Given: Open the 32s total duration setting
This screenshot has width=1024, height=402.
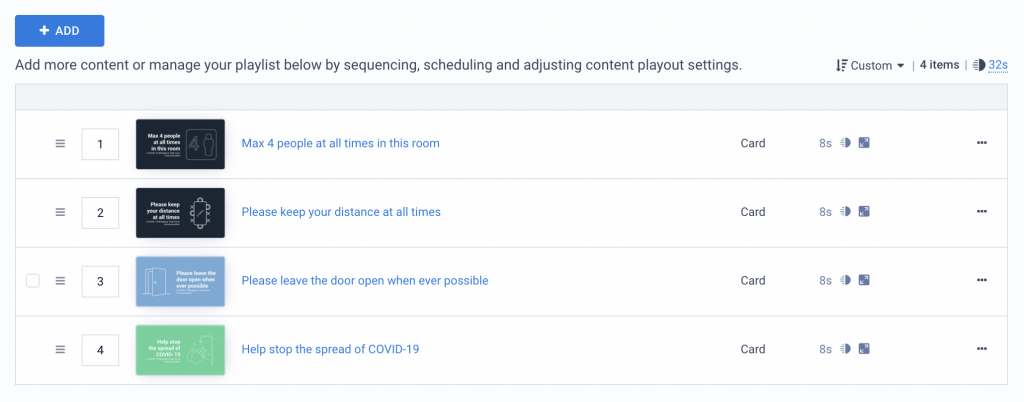Looking at the screenshot, I should click(x=999, y=65).
